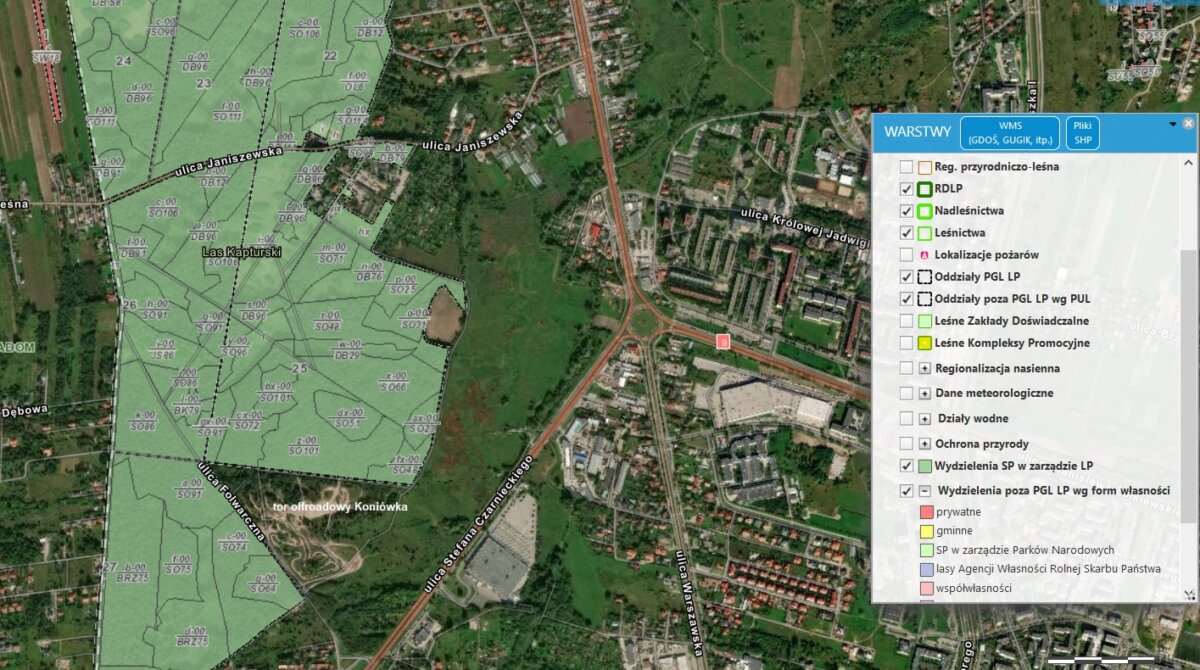This screenshot has width=1200, height=670.
Task: Check the Ochrona przyrody group checkbox
Action: pyautogui.click(x=906, y=443)
